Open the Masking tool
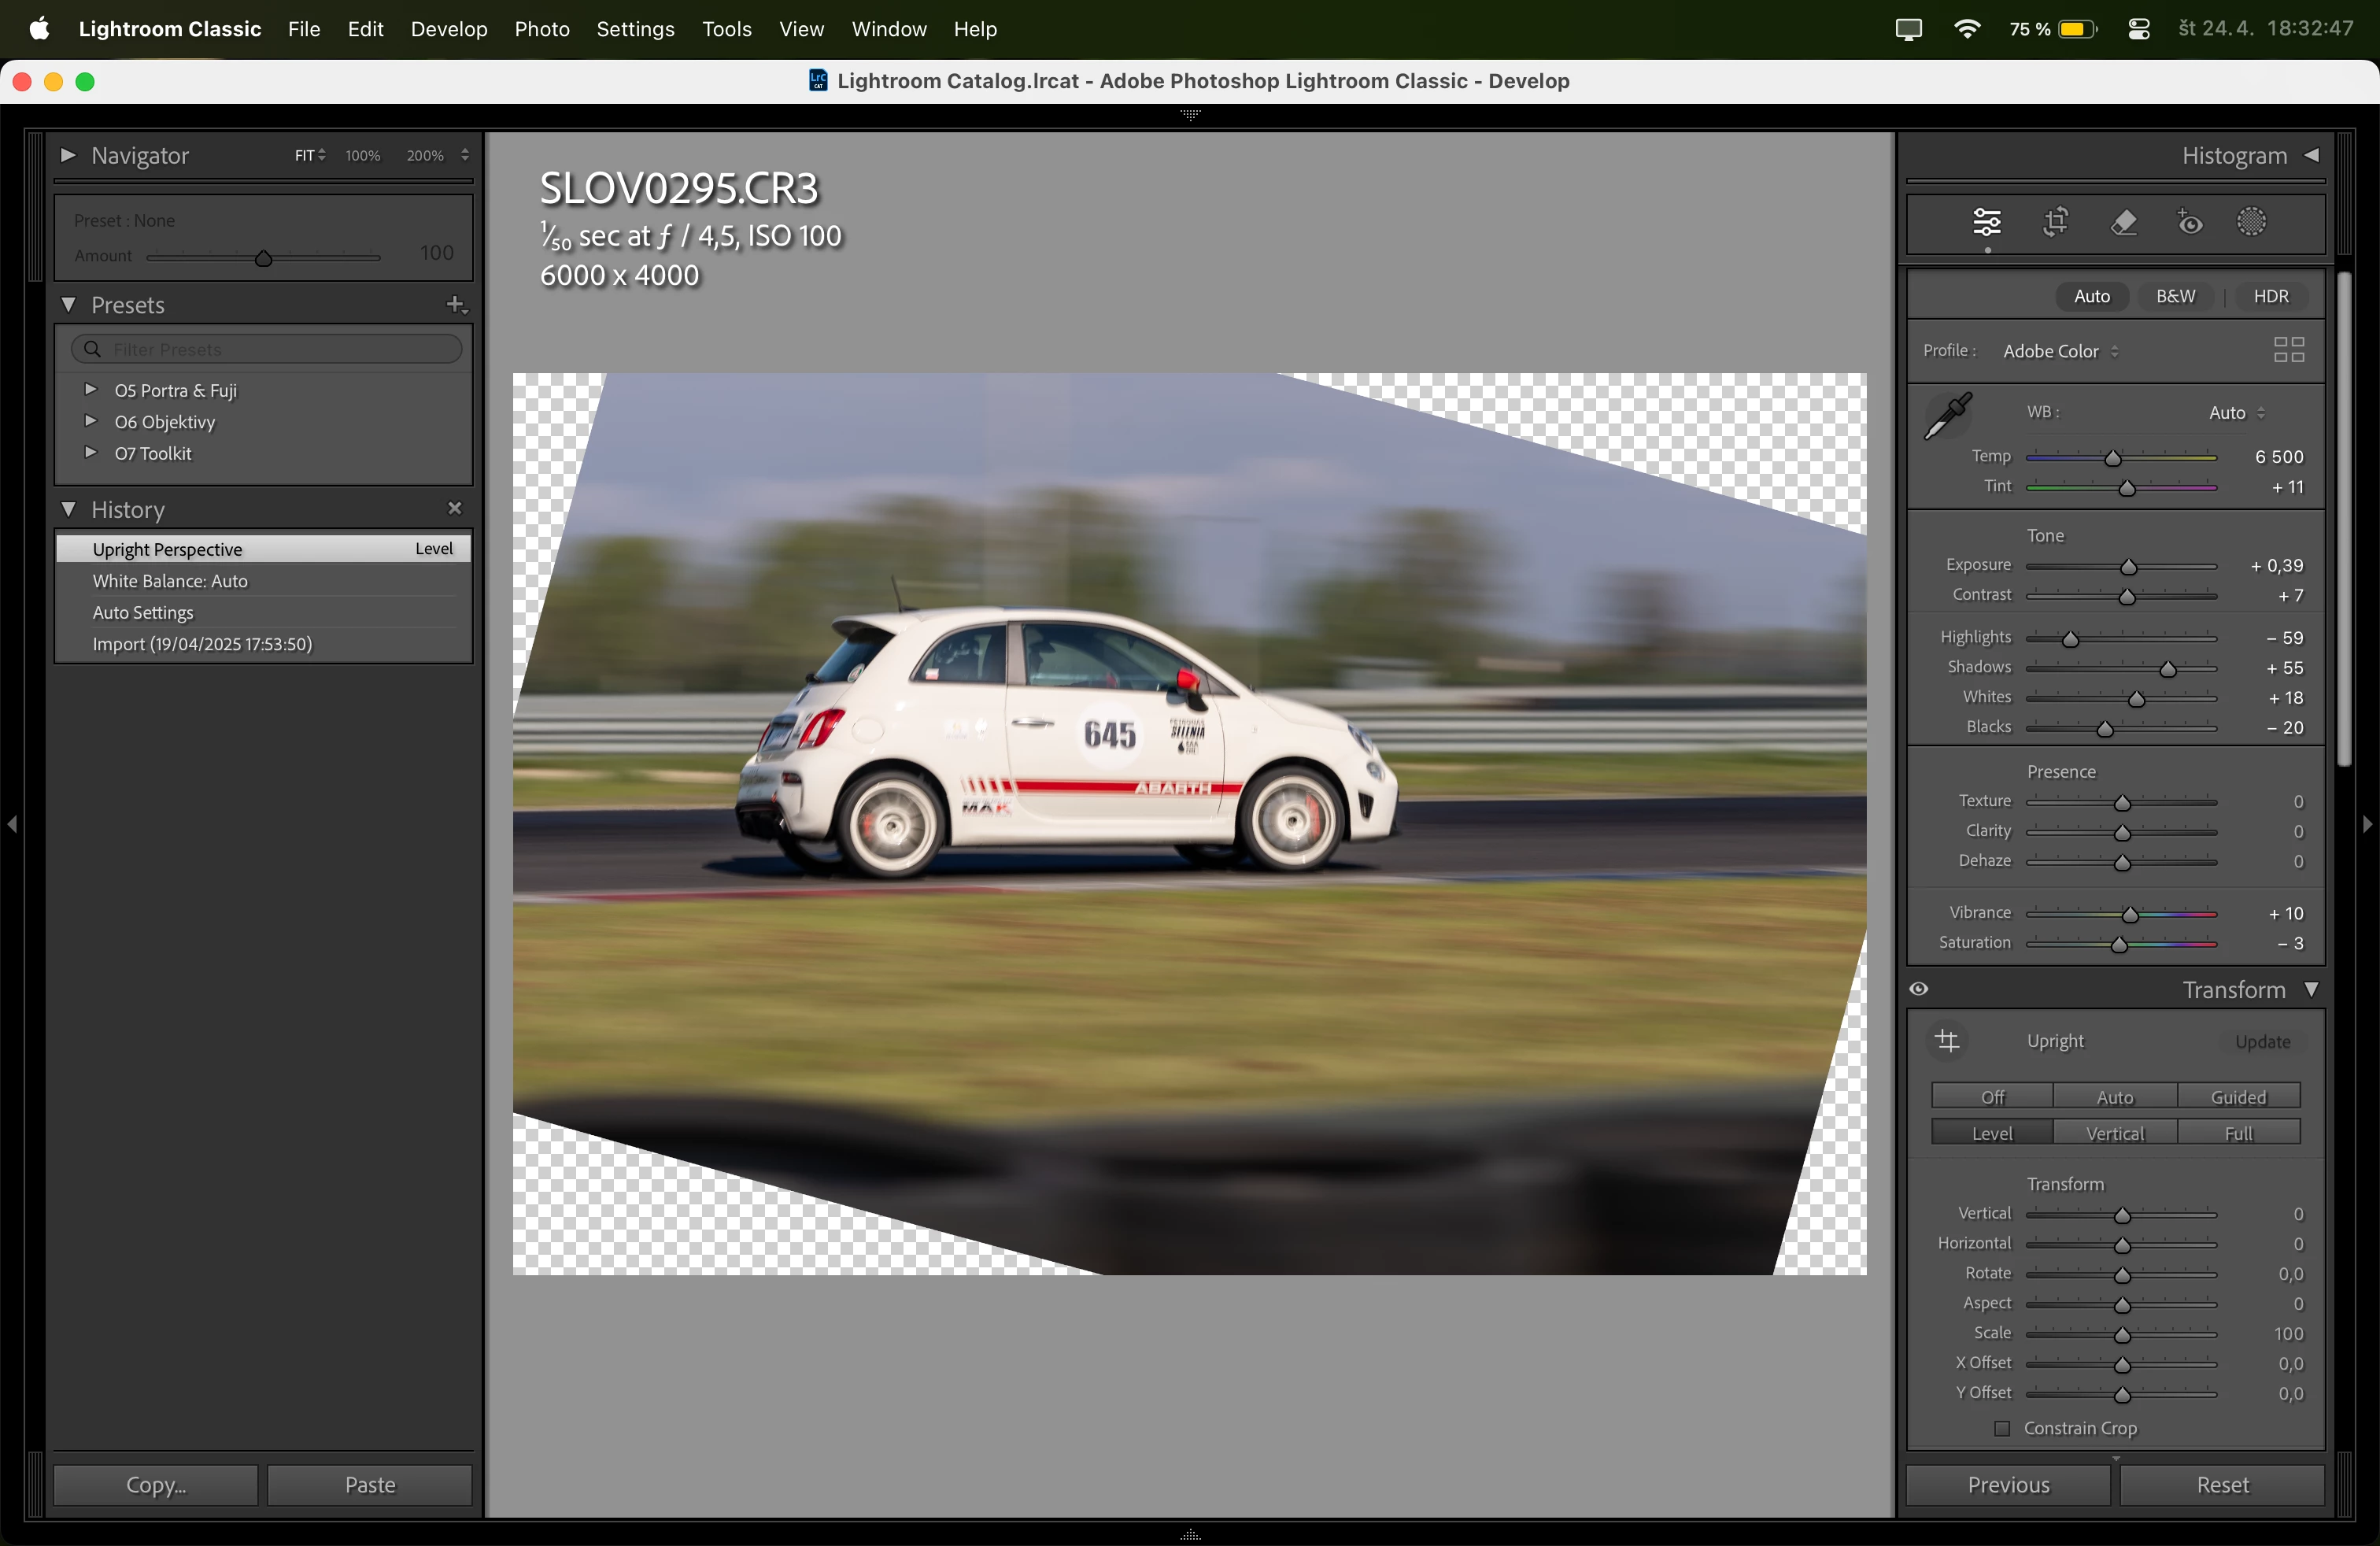The width and height of the screenshot is (2380, 1546). [2251, 222]
